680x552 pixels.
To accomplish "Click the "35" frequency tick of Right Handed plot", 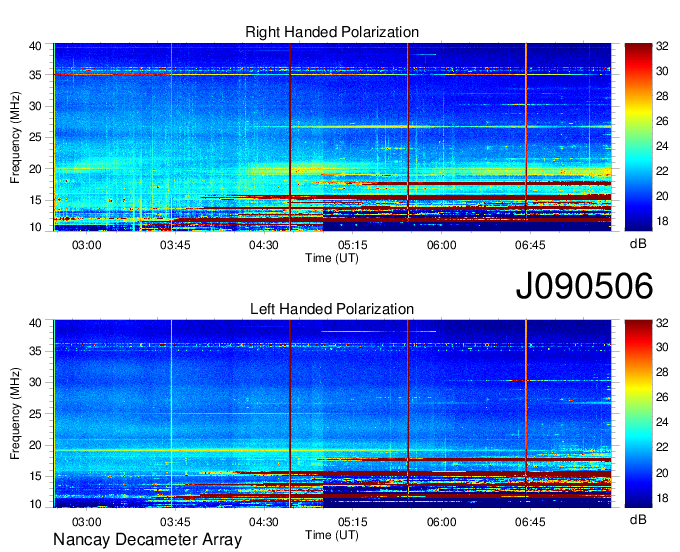I will (x=35, y=75).
